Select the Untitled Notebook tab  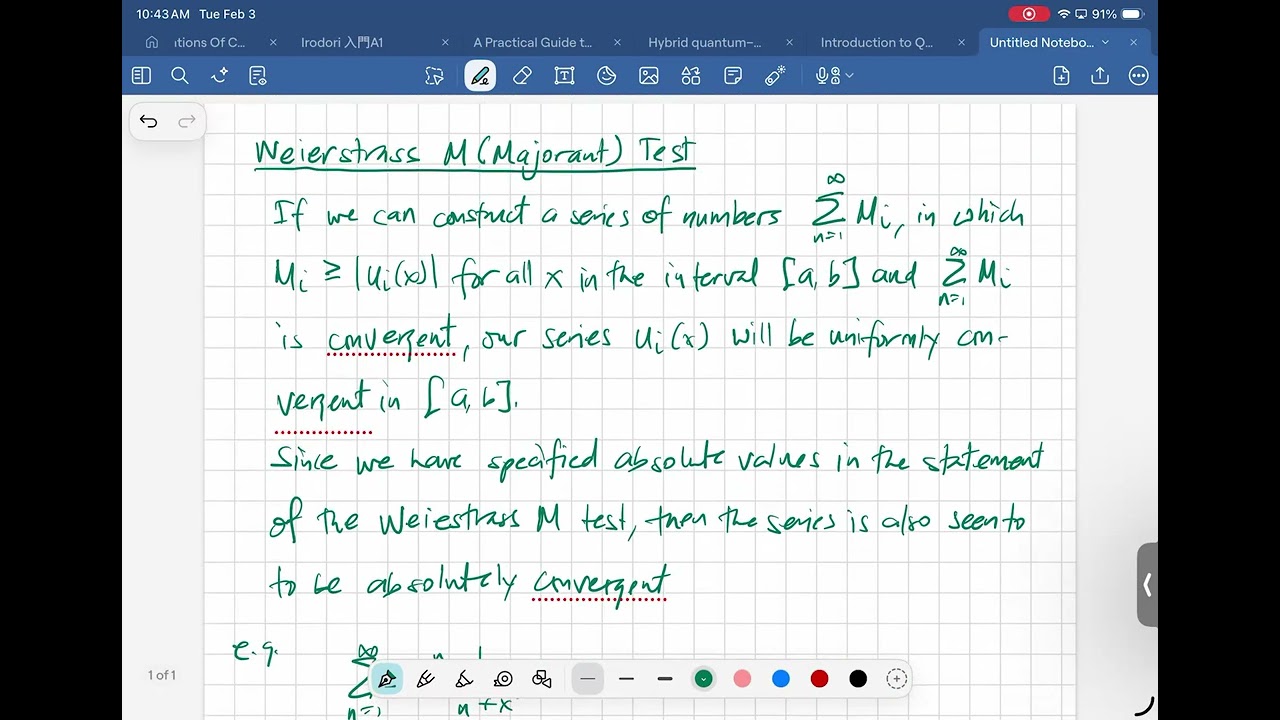coord(1042,42)
